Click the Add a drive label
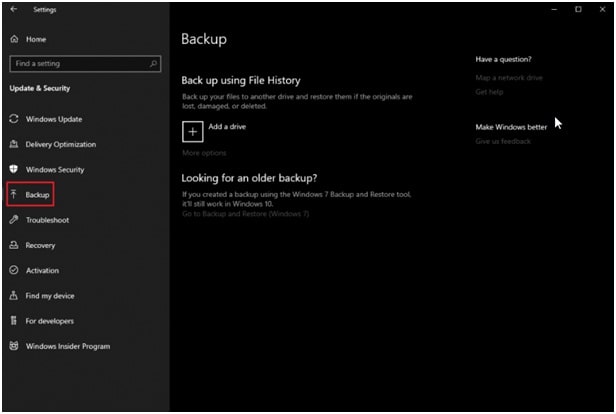Image resolution: width=616 pixels, height=414 pixels. click(x=227, y=126)
